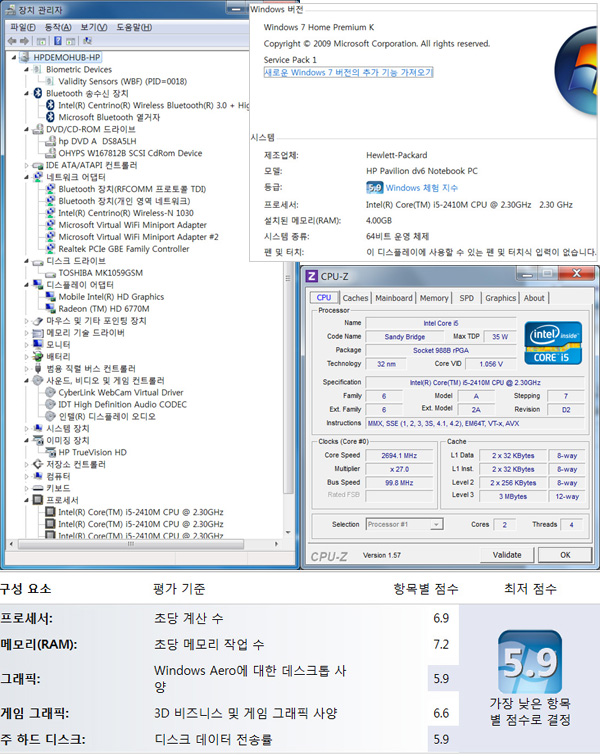Image resolution: width=600 pixels, height=756 pixels.
Task: Toggle the console tree show/hide toolbar icon
Action: pos(41,41)
